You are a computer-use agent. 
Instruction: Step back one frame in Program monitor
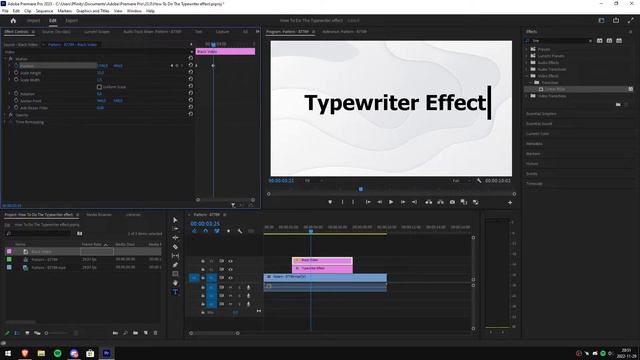(380, 202)
